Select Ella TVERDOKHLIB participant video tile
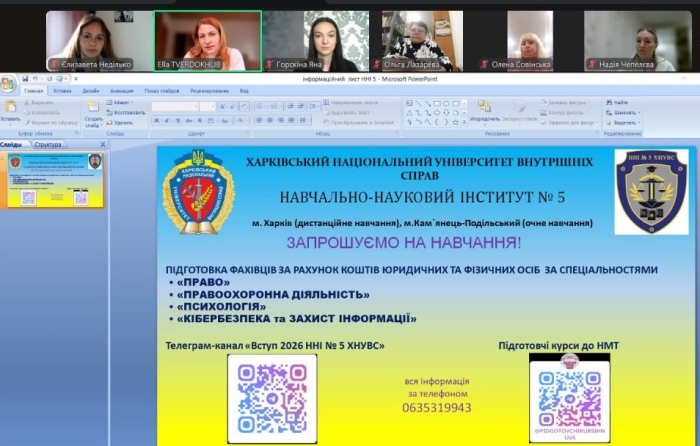The height and width of the screenshot is (446, 700). tap(207, 41)
